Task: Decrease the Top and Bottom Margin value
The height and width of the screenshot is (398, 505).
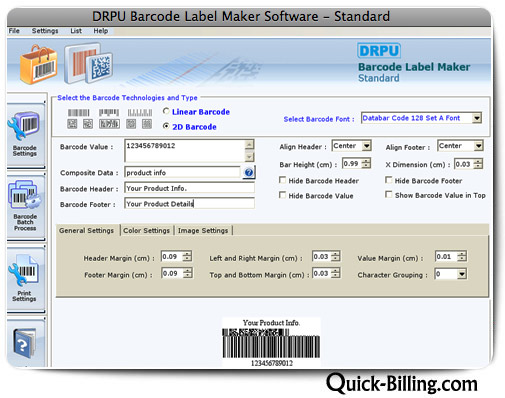Action: point(336,275)
